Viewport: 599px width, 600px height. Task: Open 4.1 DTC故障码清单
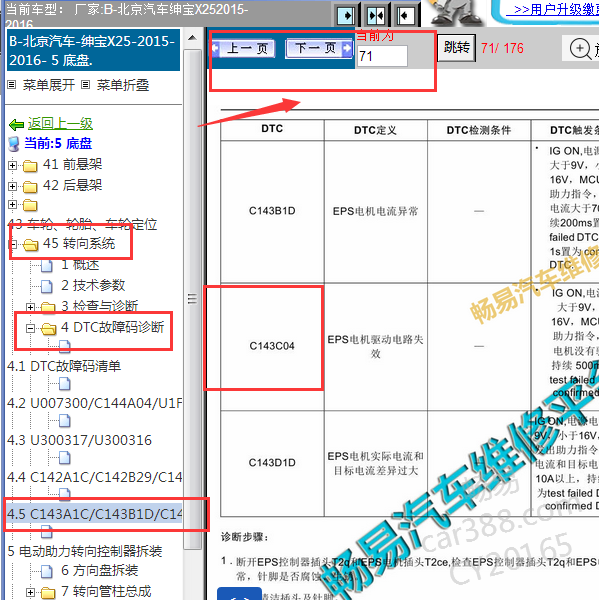coord(64,367)
